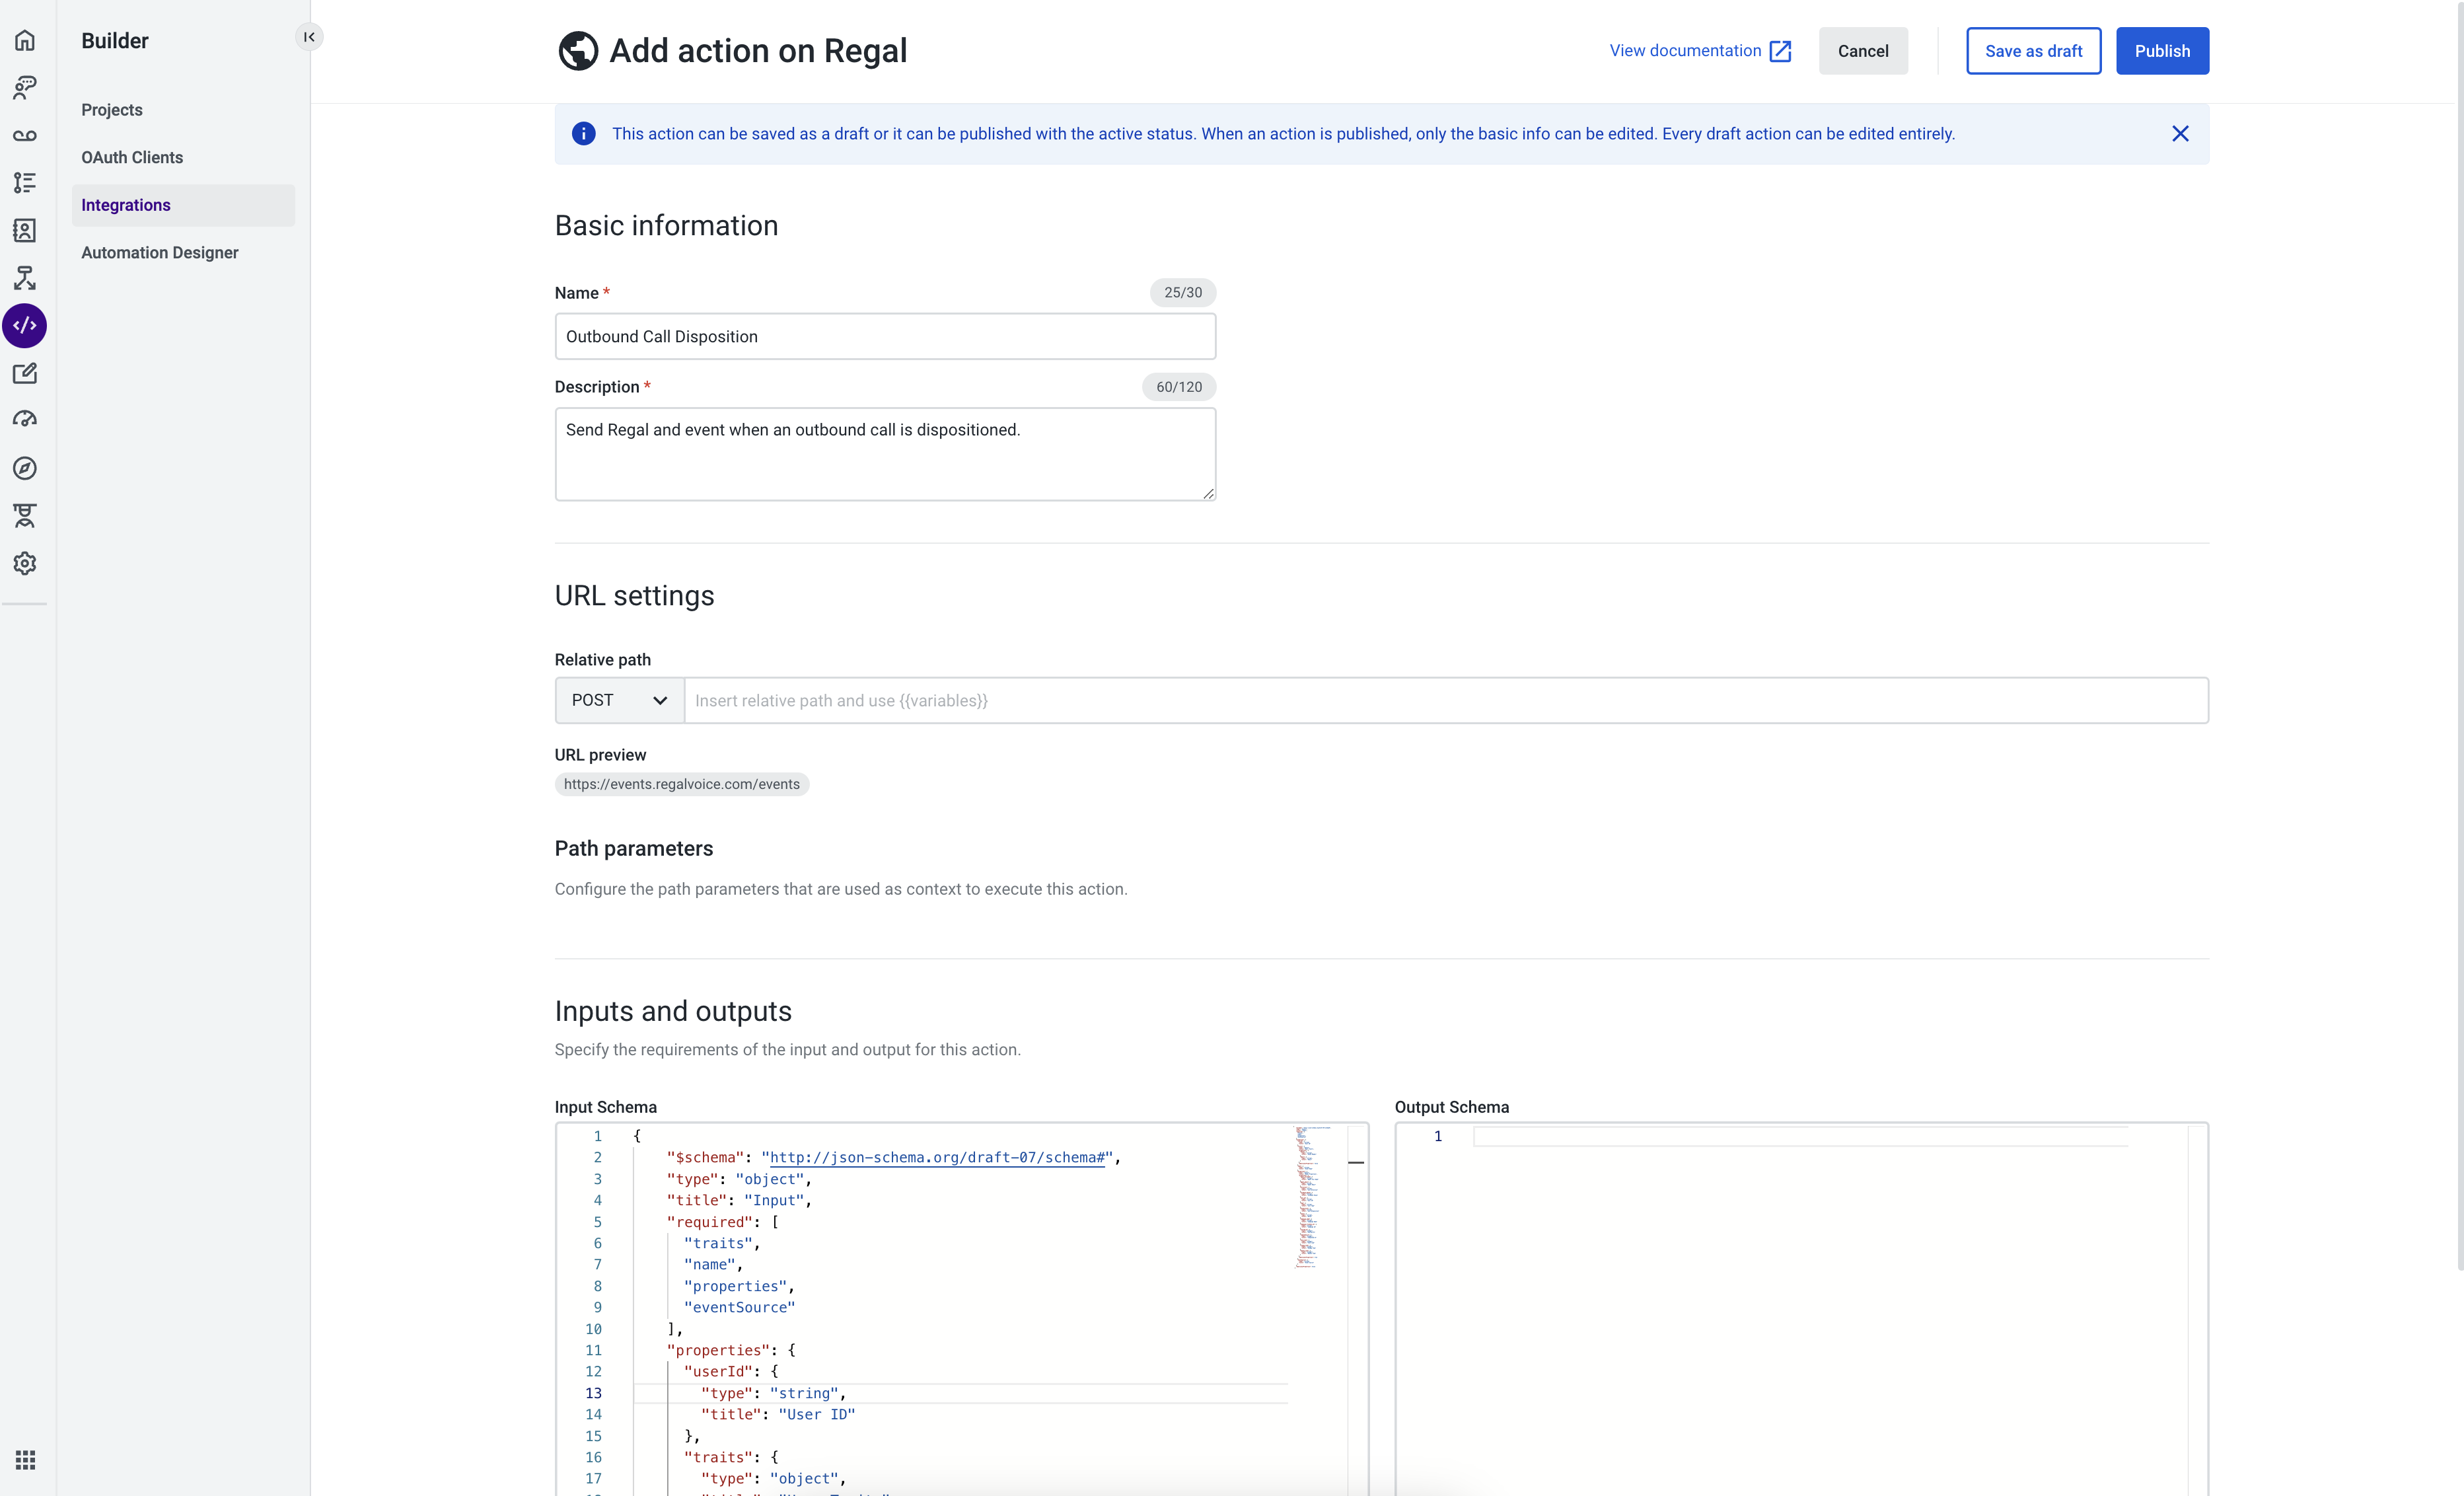The height and width of the screenshot is (1496, 2464).
Task: Click the "eventSource" line in Input Schema
Action: [739, 1307]
